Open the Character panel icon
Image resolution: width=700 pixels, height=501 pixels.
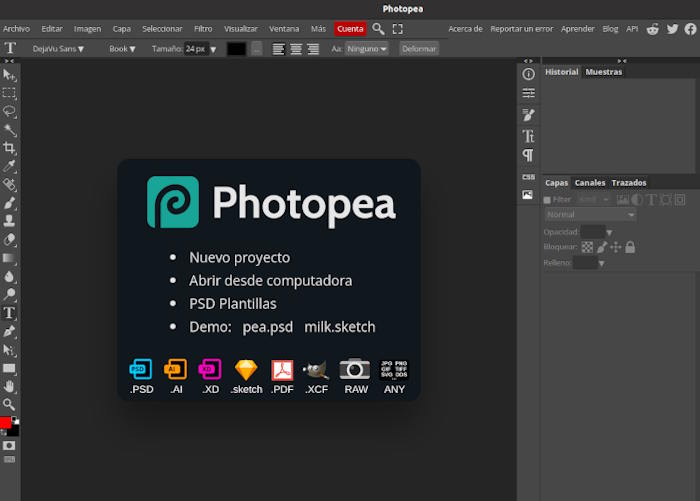coord(529,136)
